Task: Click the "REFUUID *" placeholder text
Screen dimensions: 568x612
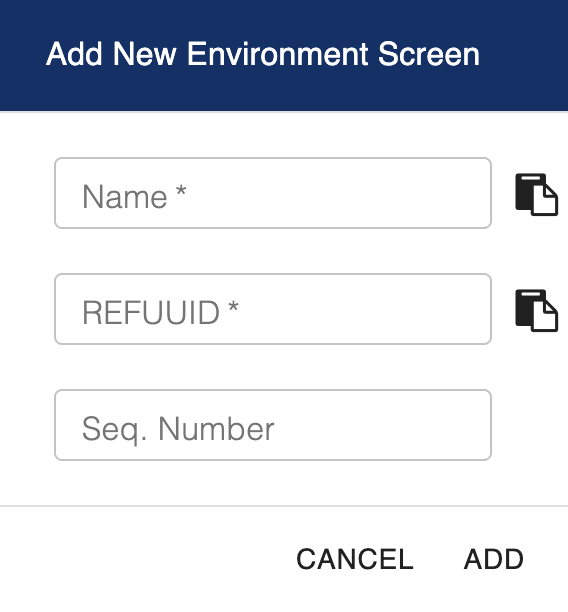Action: [x=160, y=313]
